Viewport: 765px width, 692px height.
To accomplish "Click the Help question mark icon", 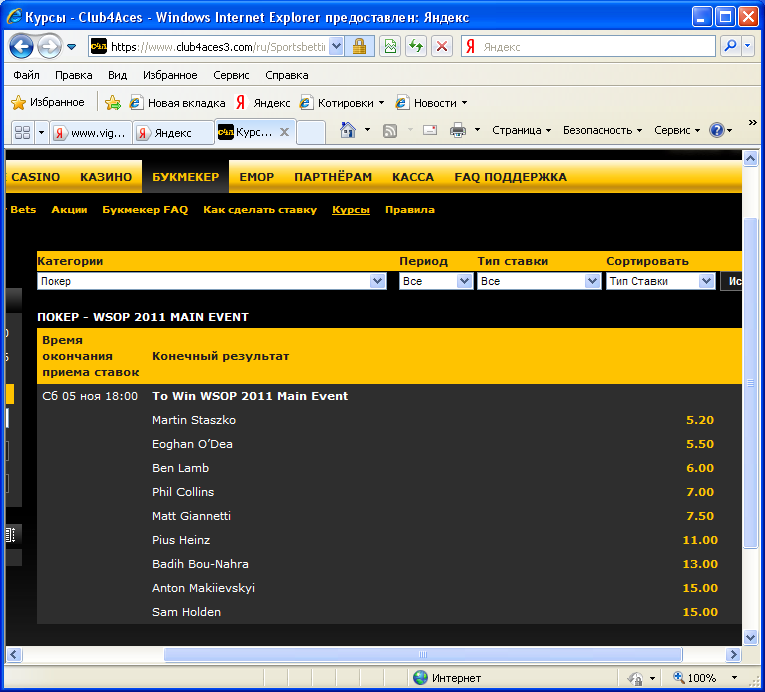I will point(717,130).
